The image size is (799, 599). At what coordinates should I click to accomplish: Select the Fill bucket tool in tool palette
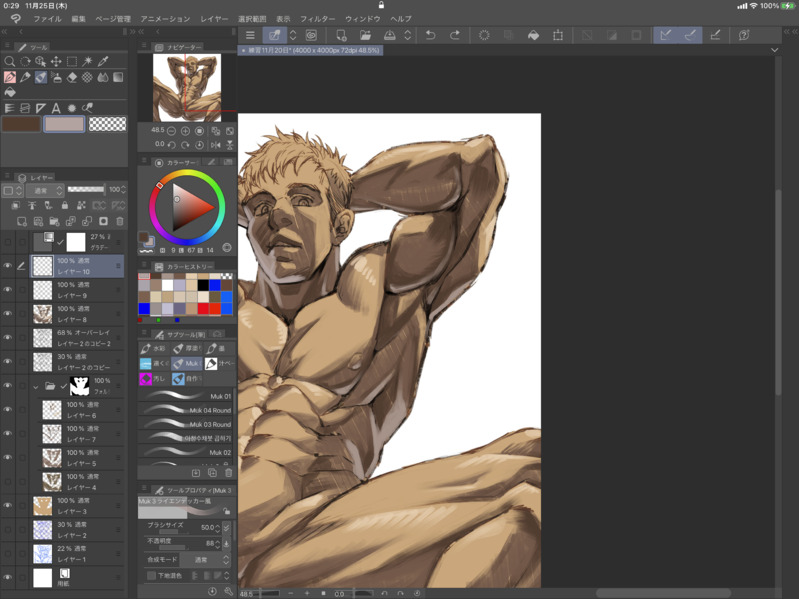[x=10, y=92]
